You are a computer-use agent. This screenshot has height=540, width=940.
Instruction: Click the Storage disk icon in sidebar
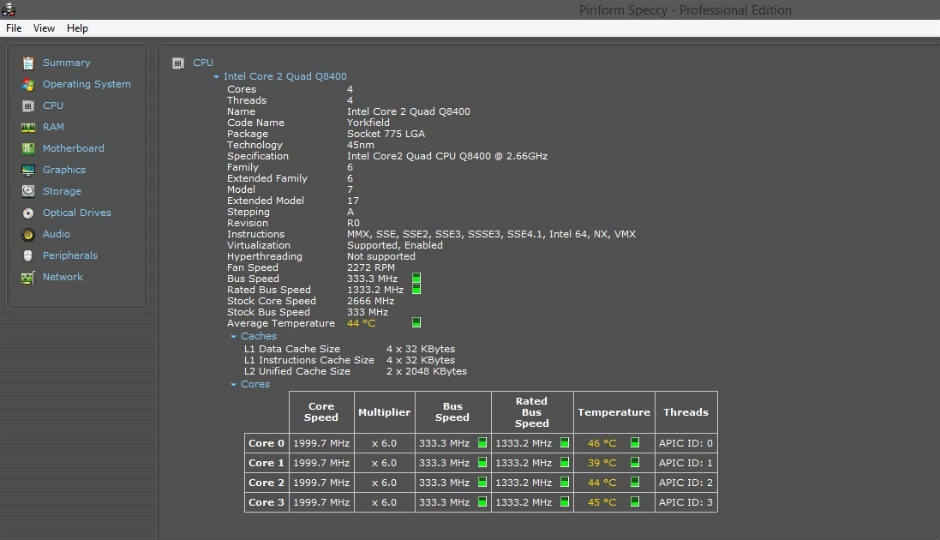(x=28, y=191)
